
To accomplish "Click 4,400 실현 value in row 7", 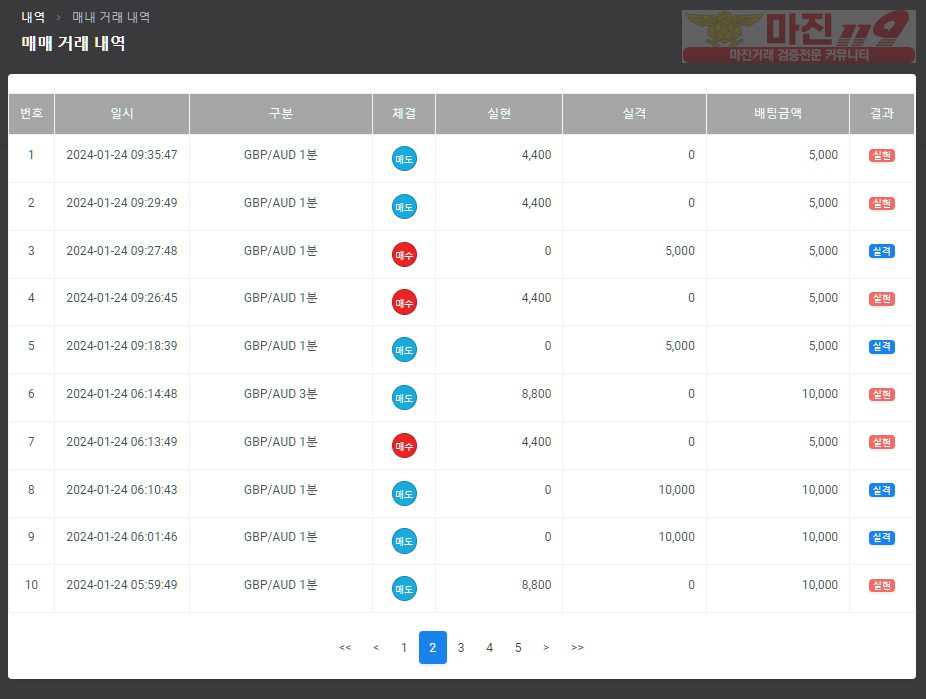I will 536,442.
